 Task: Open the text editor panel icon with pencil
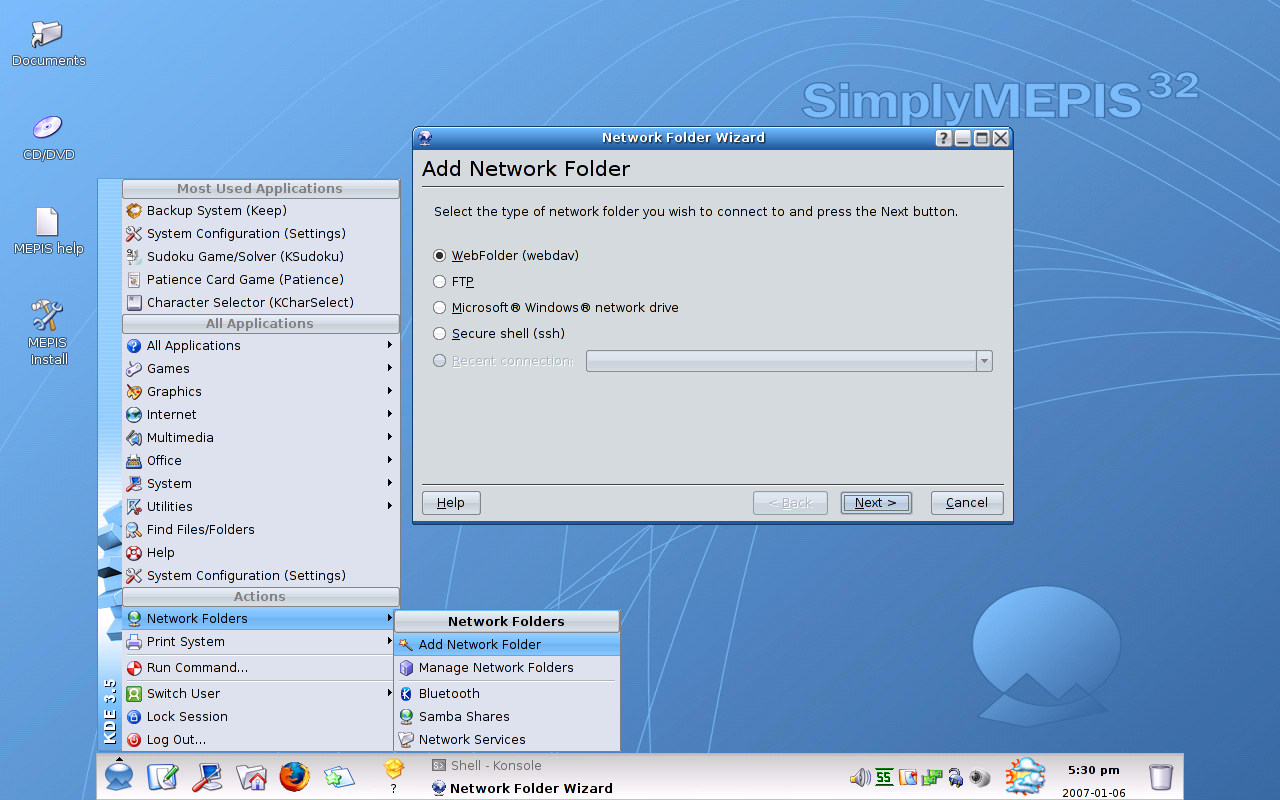coord(162,777)
